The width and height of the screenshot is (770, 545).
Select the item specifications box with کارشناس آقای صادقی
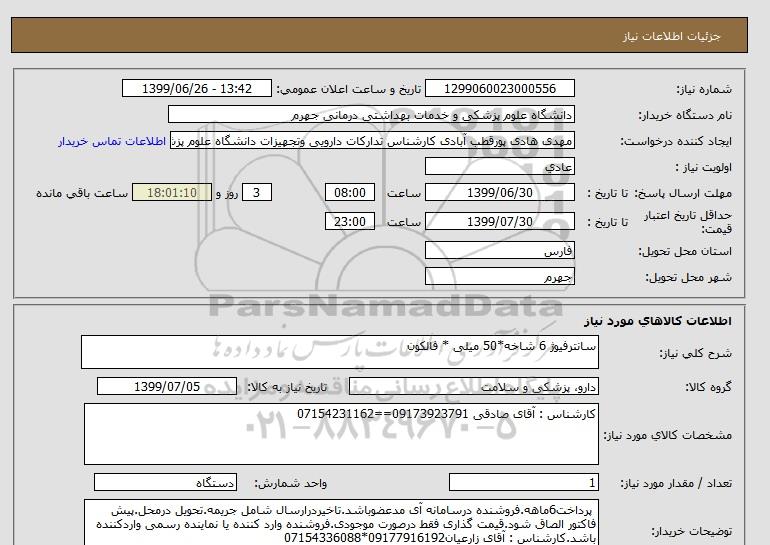[x=341, y=434]
